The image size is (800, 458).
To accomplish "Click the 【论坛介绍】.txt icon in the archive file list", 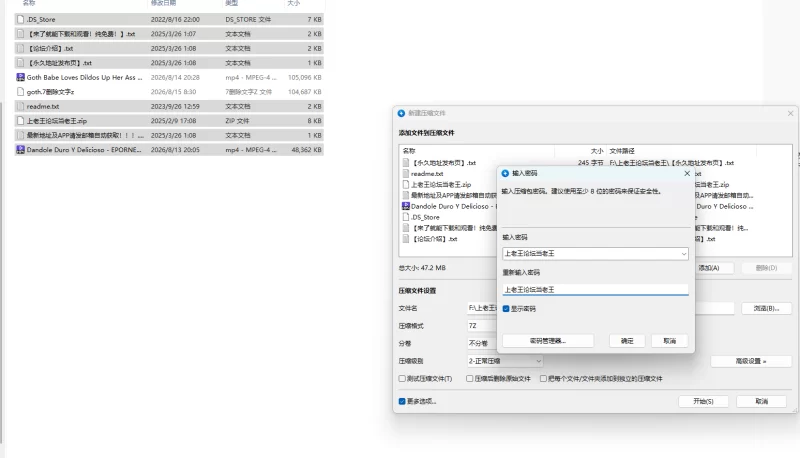I will click(406, 239).
